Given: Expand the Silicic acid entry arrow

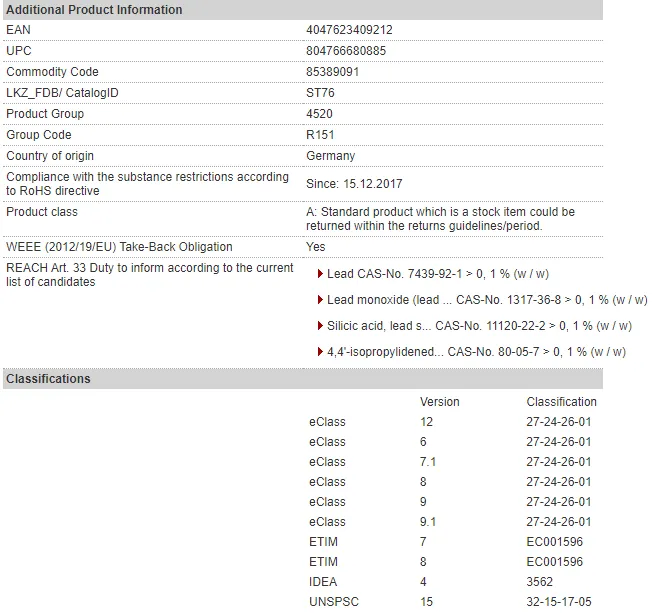Looking at the screenshot, I should point(320,326).
